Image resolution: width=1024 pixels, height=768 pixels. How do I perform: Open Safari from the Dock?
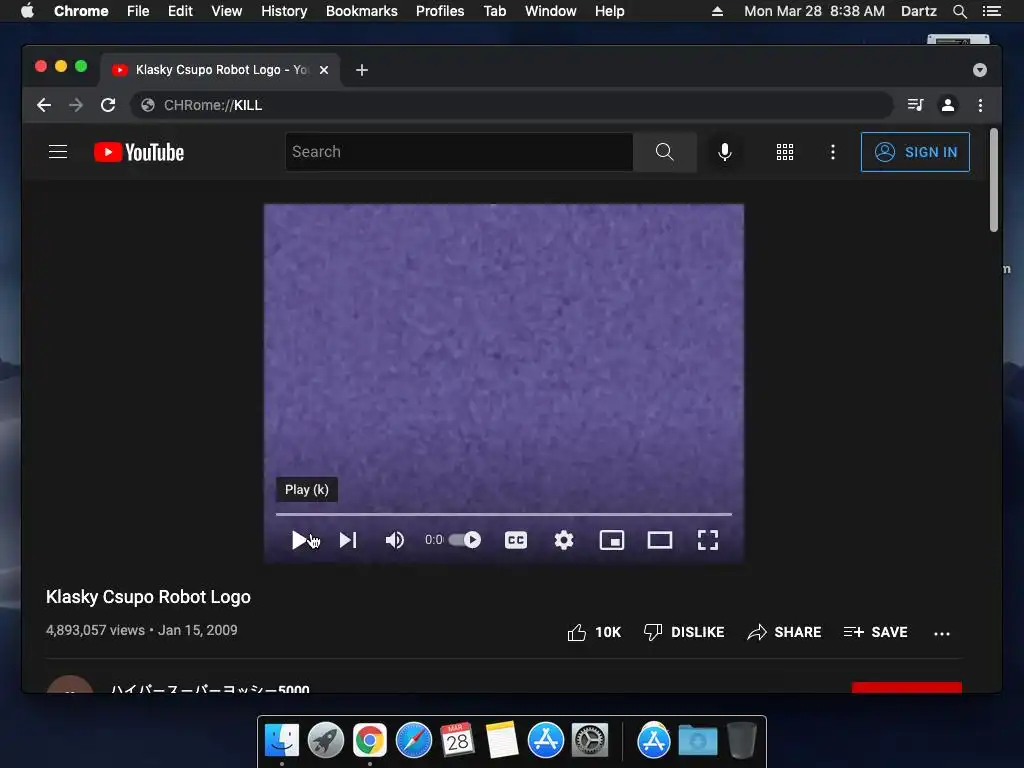(414, 741)
